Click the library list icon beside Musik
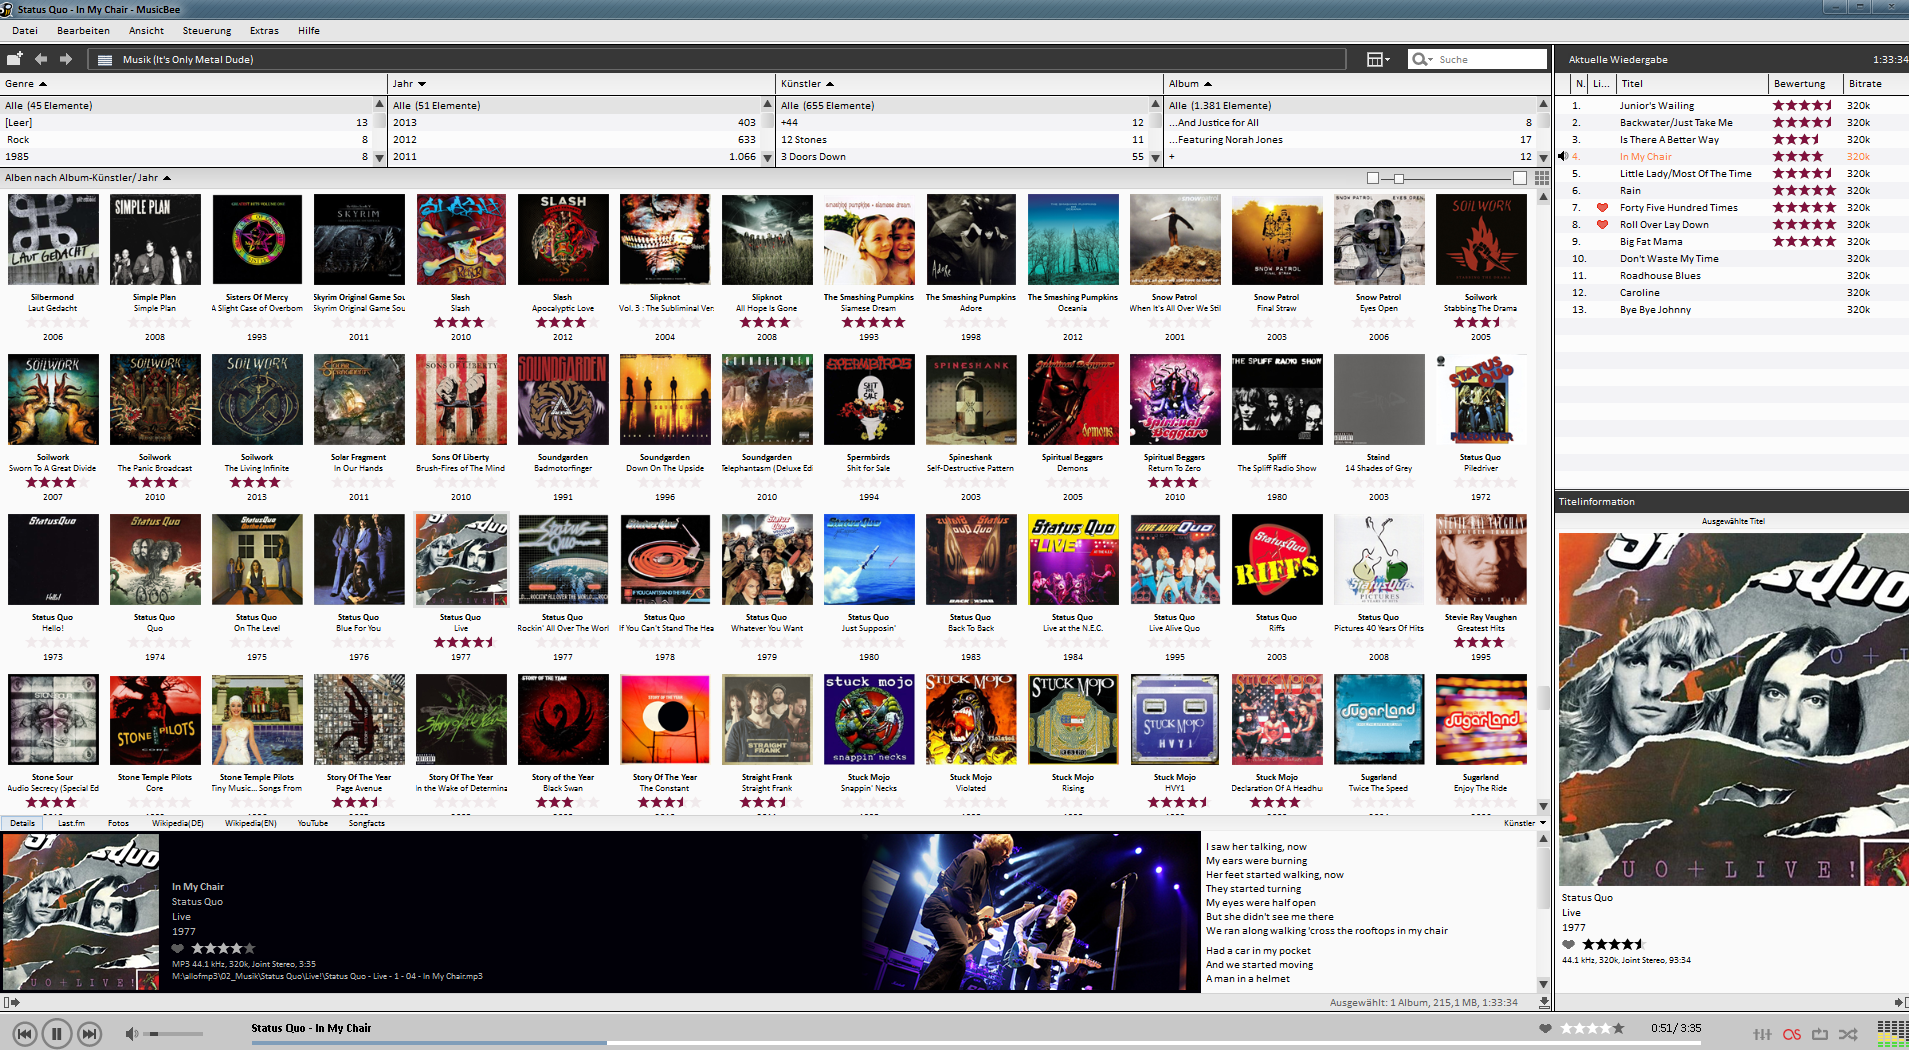This screenshot has width=1909, height=1050. (105, 60)
